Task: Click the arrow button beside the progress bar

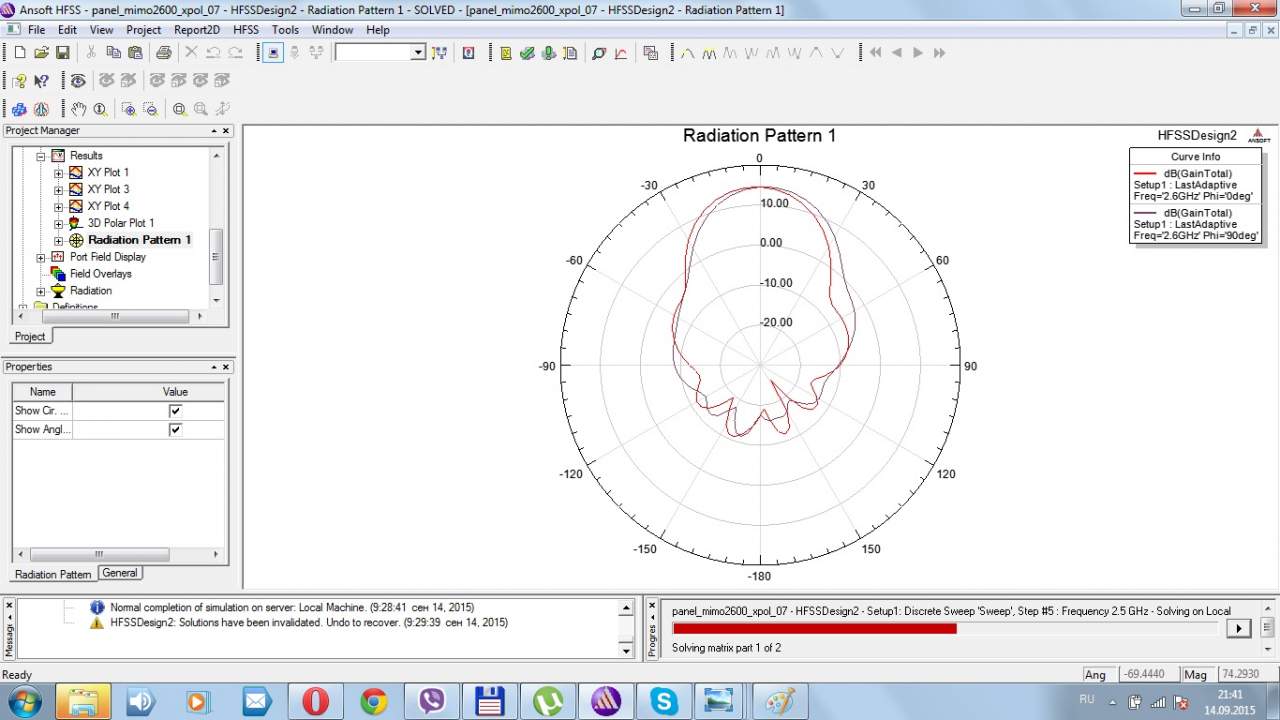Action: 1238,628
